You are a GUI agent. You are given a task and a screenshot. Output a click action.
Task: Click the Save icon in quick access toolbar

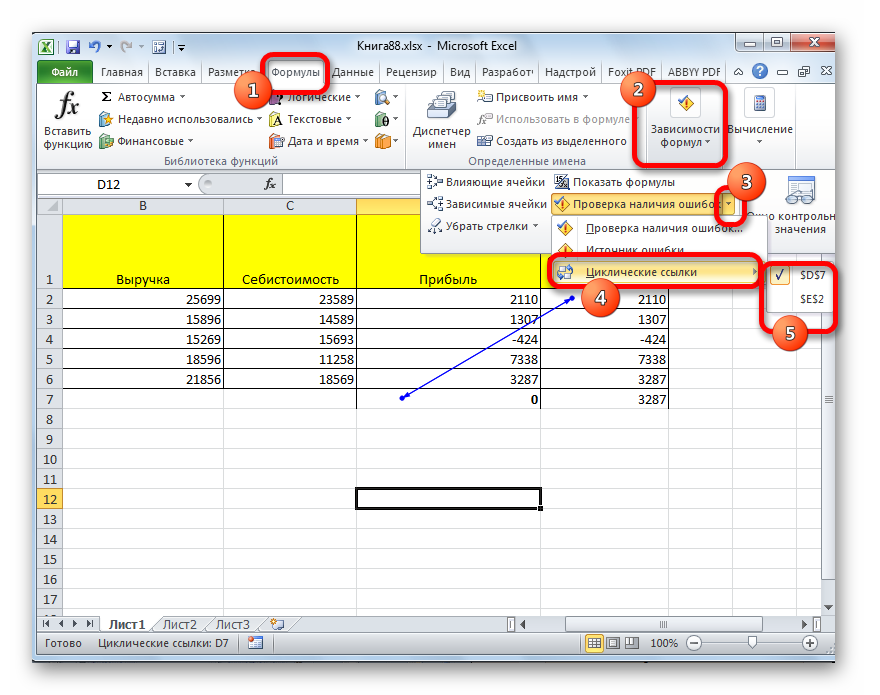coord(73,47)
